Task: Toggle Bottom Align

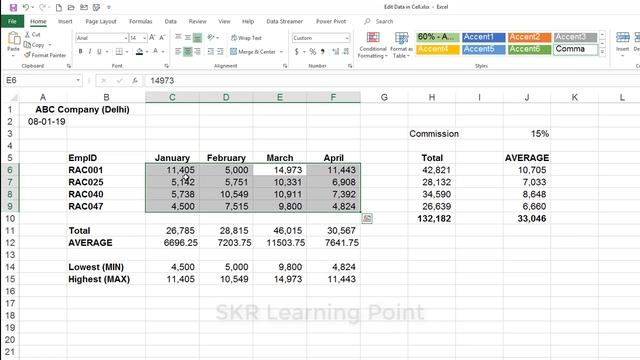Action: point(197,38)
